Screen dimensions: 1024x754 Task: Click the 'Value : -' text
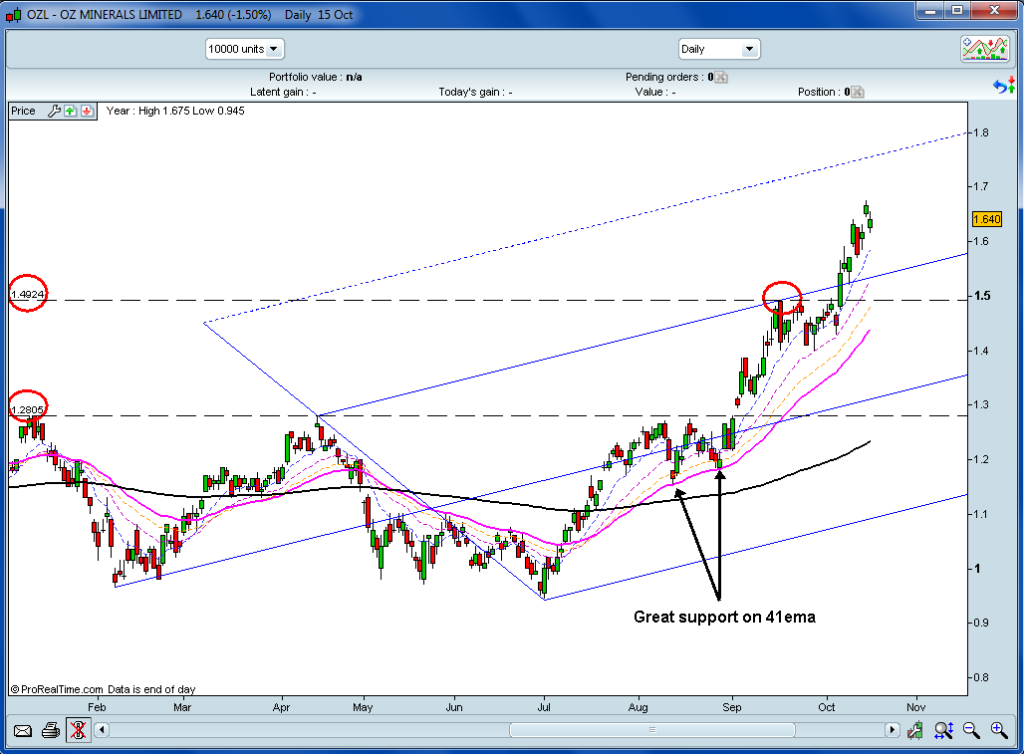coord(656,92)
